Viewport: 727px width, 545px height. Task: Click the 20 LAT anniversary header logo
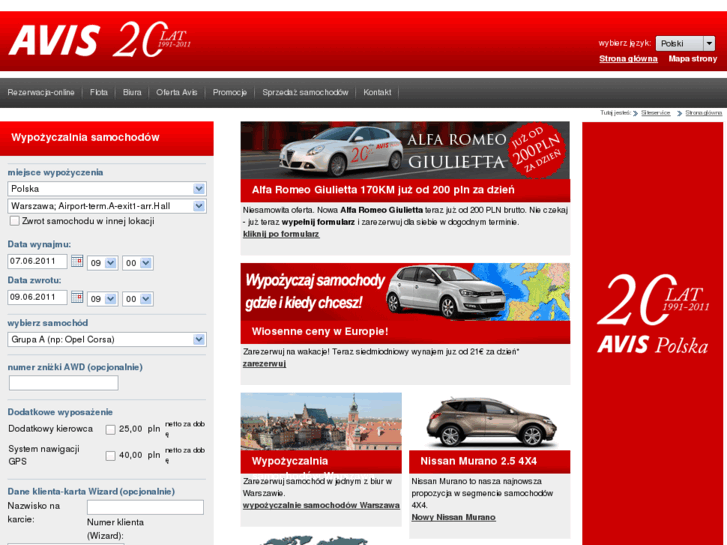(x=151, y=39)
